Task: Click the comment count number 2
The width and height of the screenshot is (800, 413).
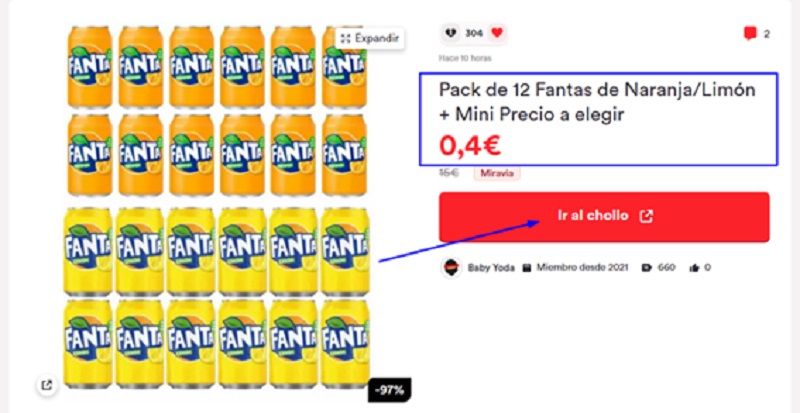Action: [766, 35]
